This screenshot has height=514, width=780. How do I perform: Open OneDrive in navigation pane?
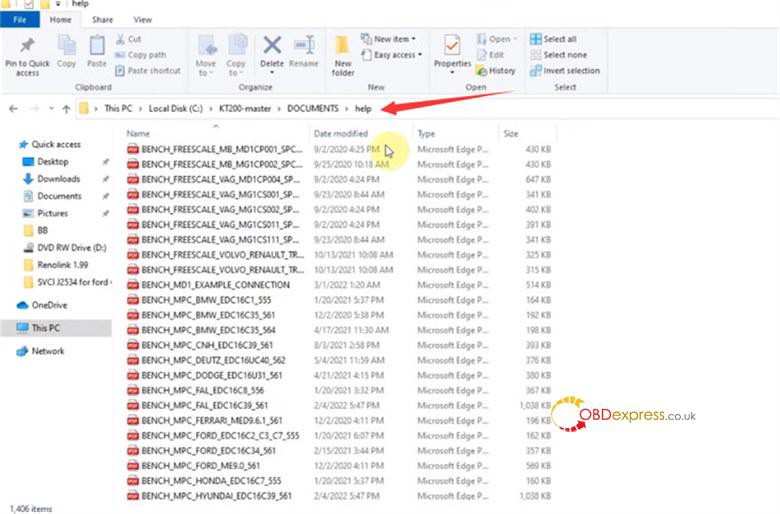coord(42,305)
